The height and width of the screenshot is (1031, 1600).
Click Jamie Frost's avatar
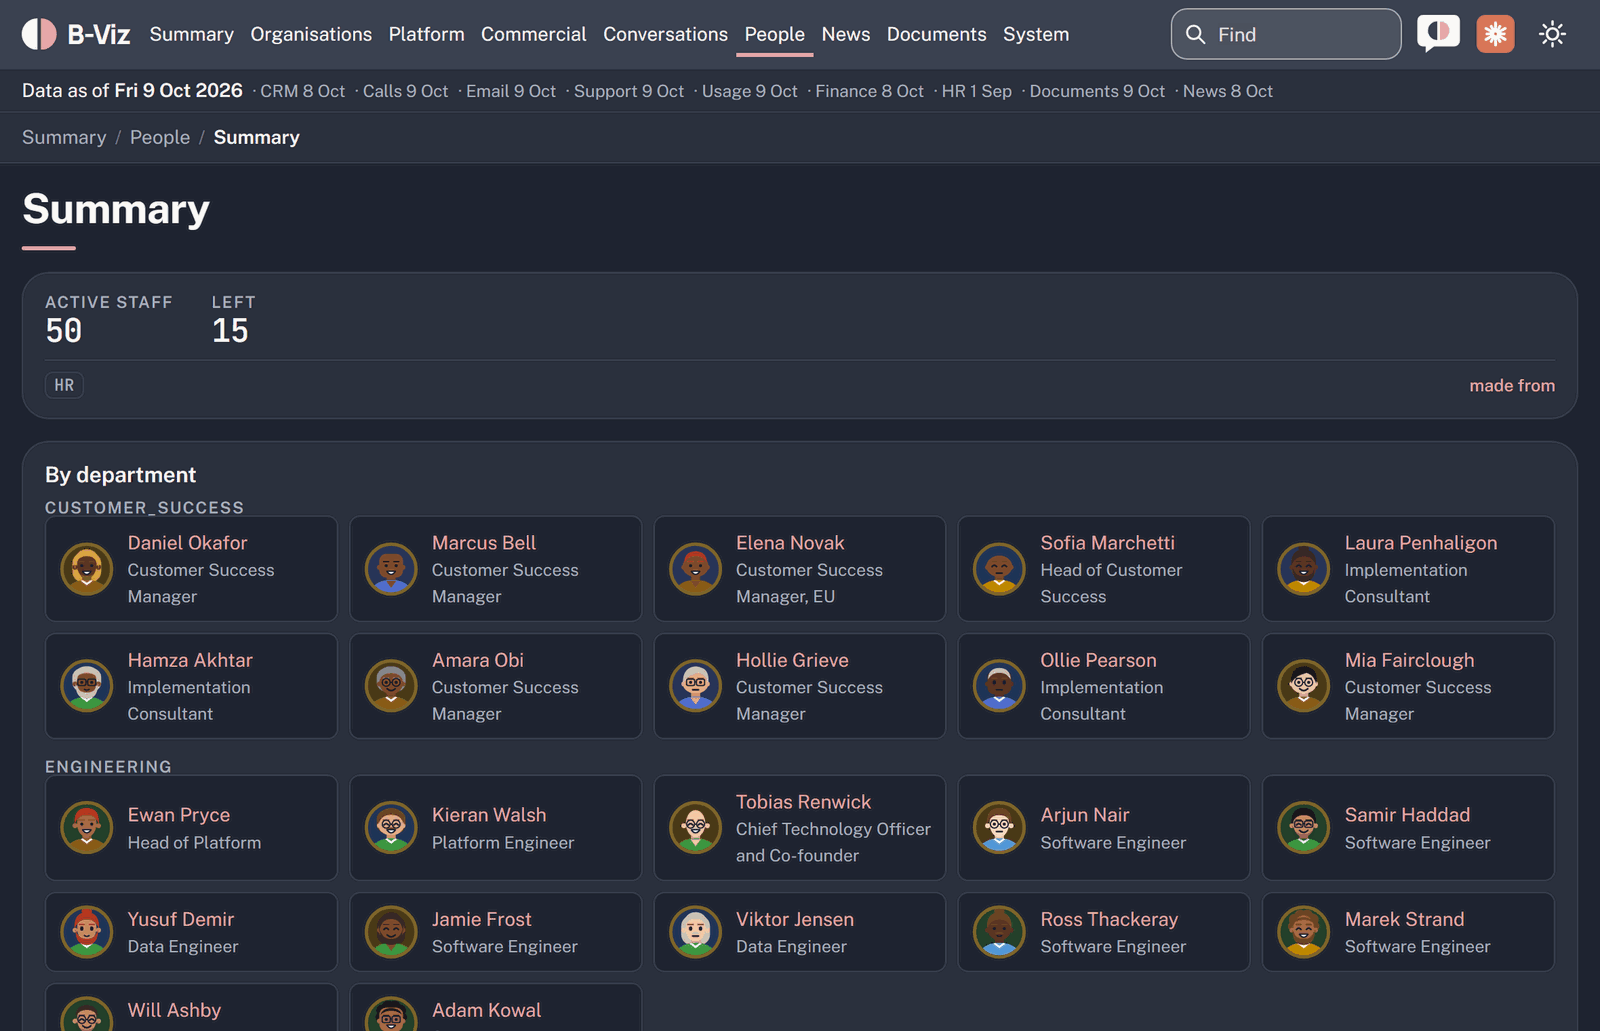tap(391, 932)
